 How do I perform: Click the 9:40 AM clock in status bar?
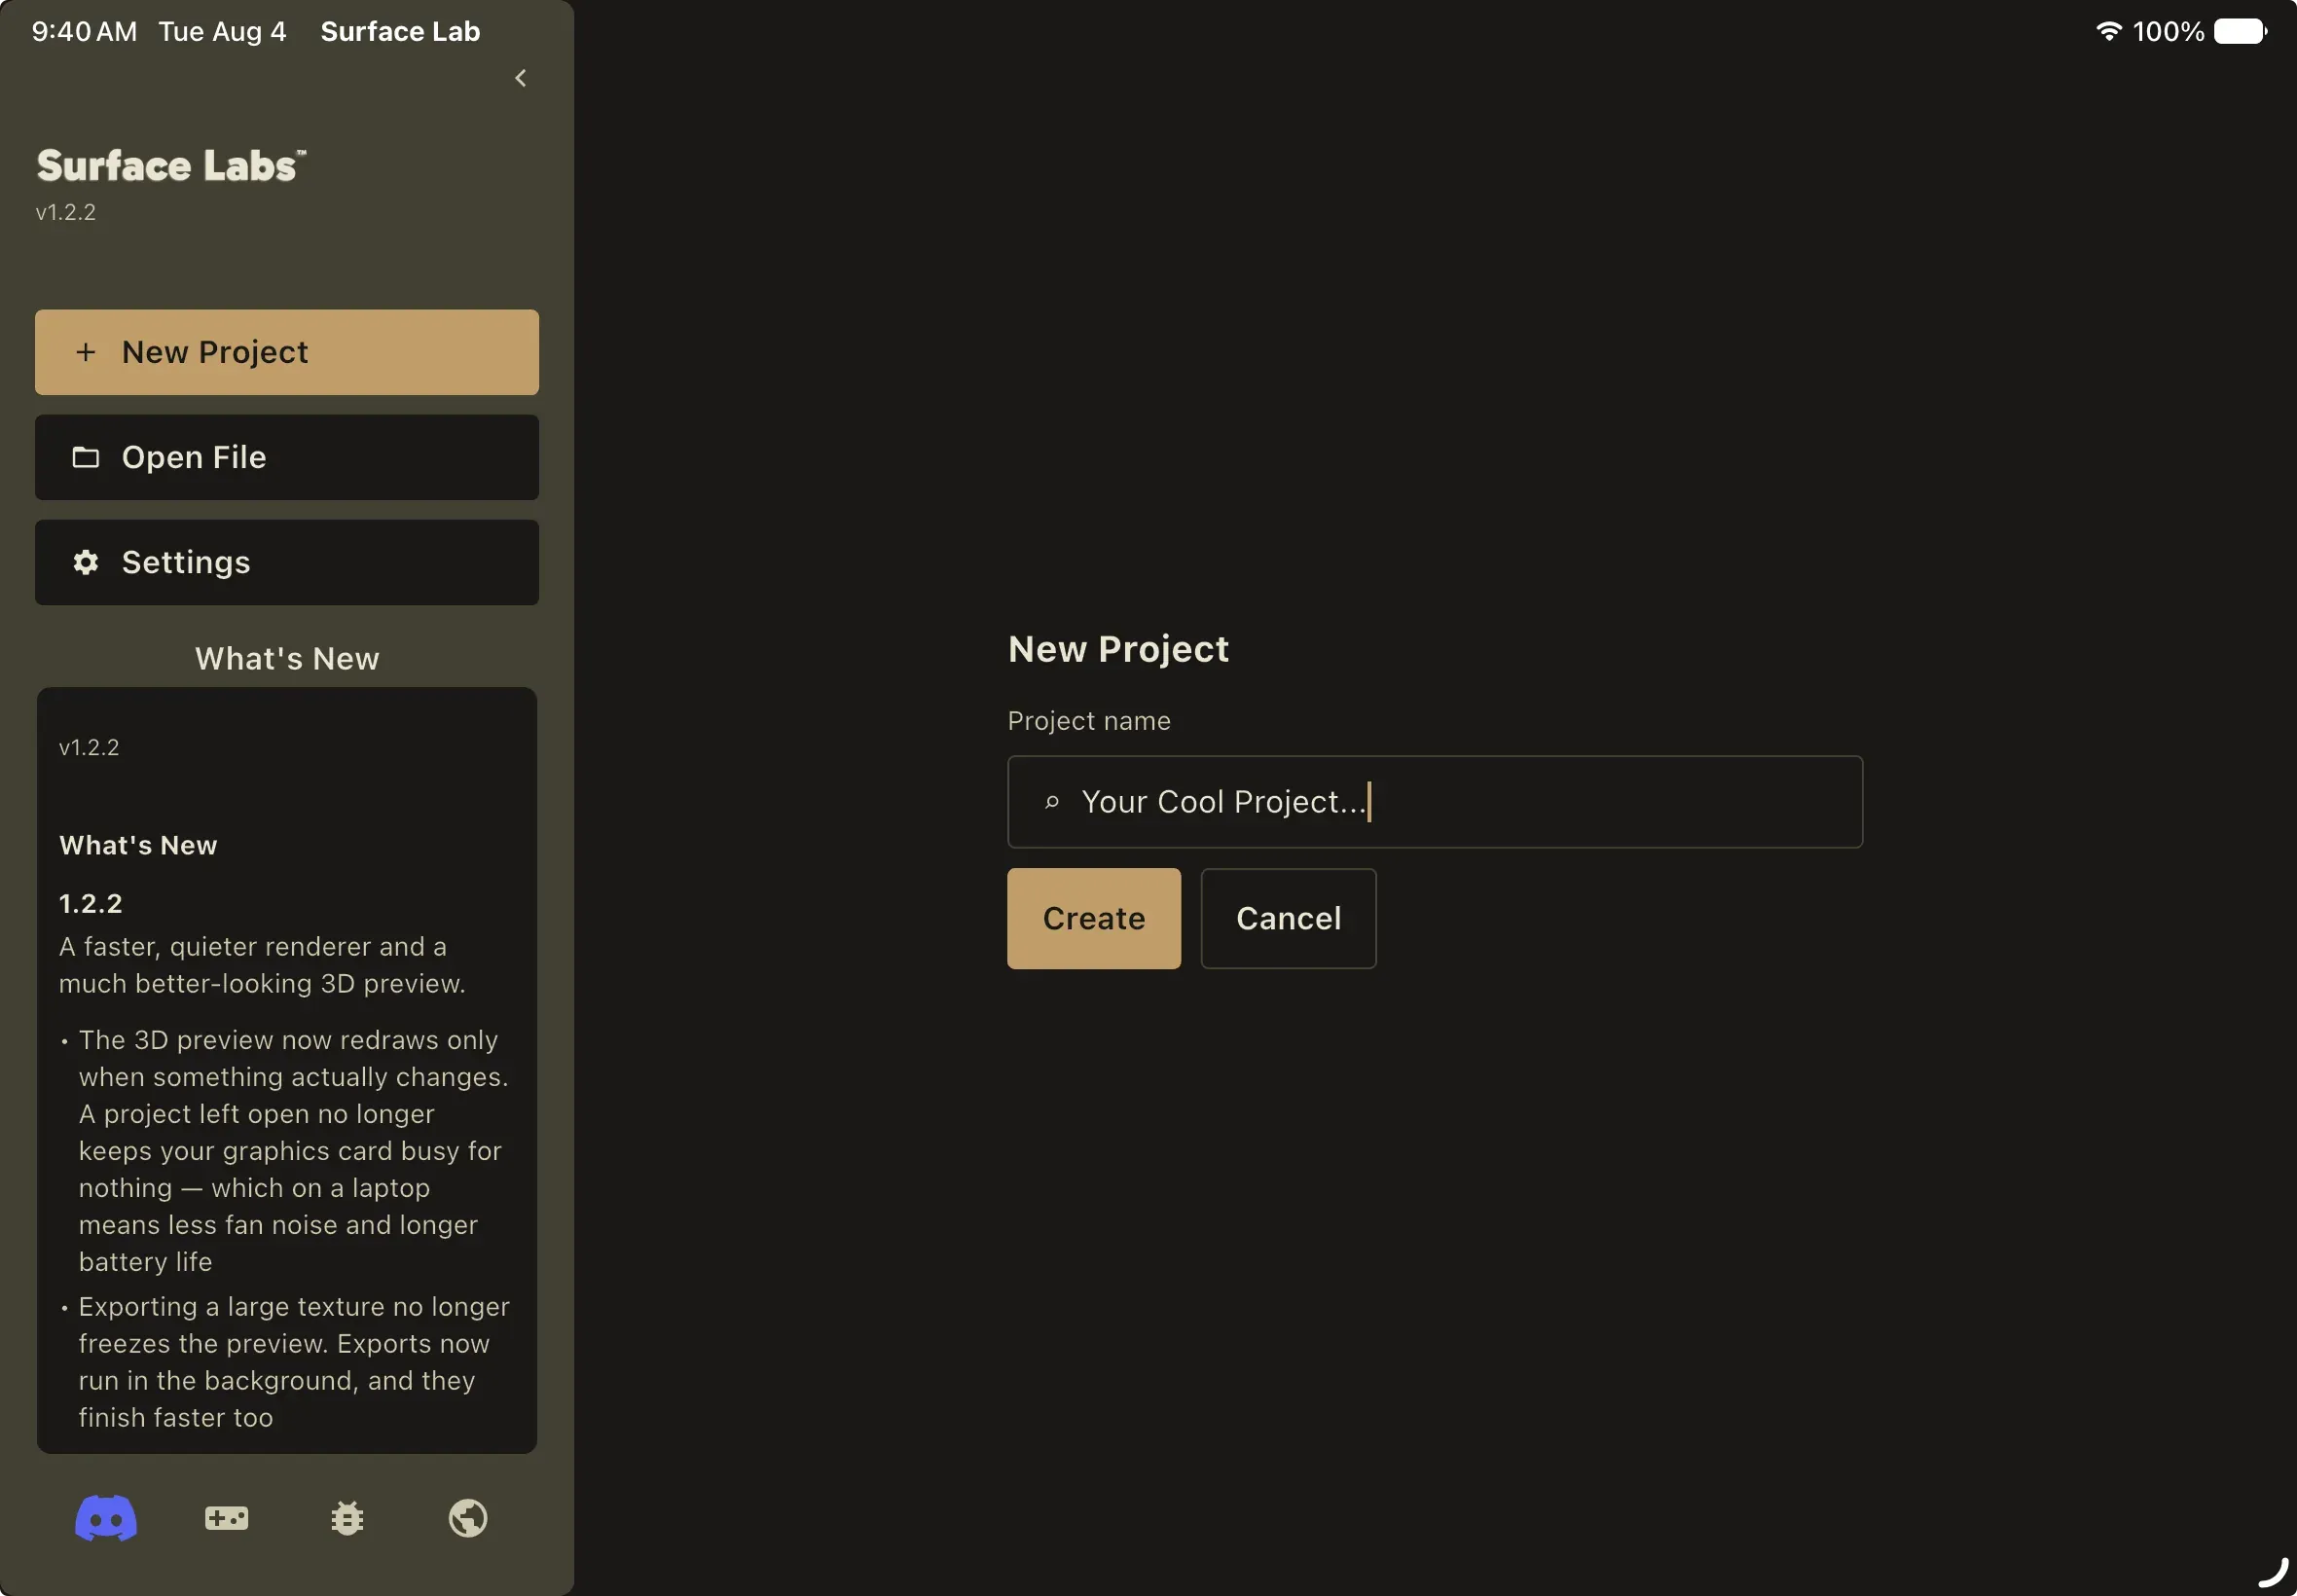coord(84,31)
